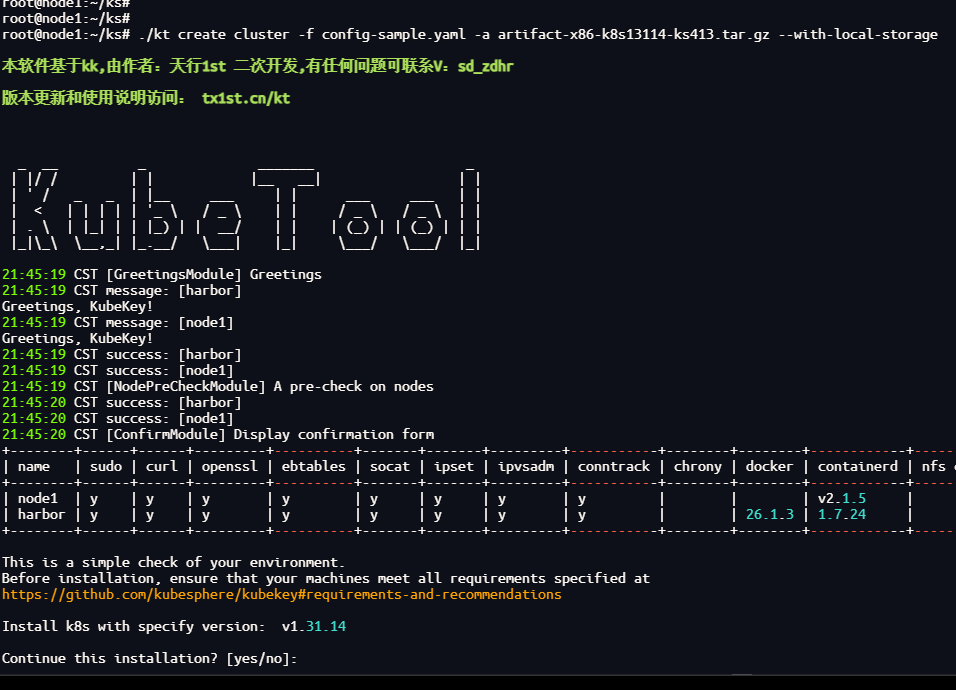Click the 'ebtables' column header

pyautogui.click(x=313, y=466)
